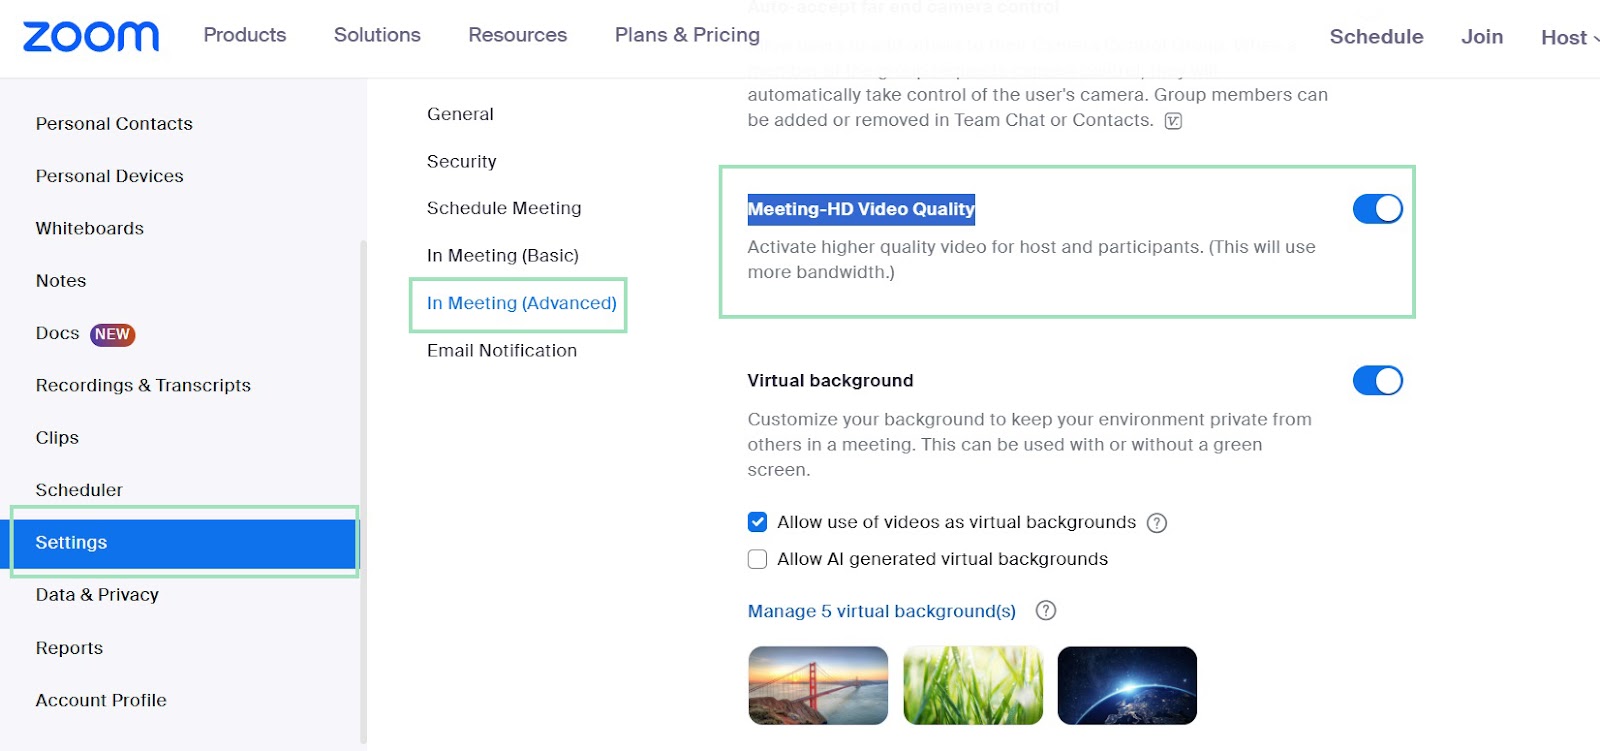Viewport: 1600px width, 751px height.
Task: Open the Solutions menu
Action: pos(377,35)
